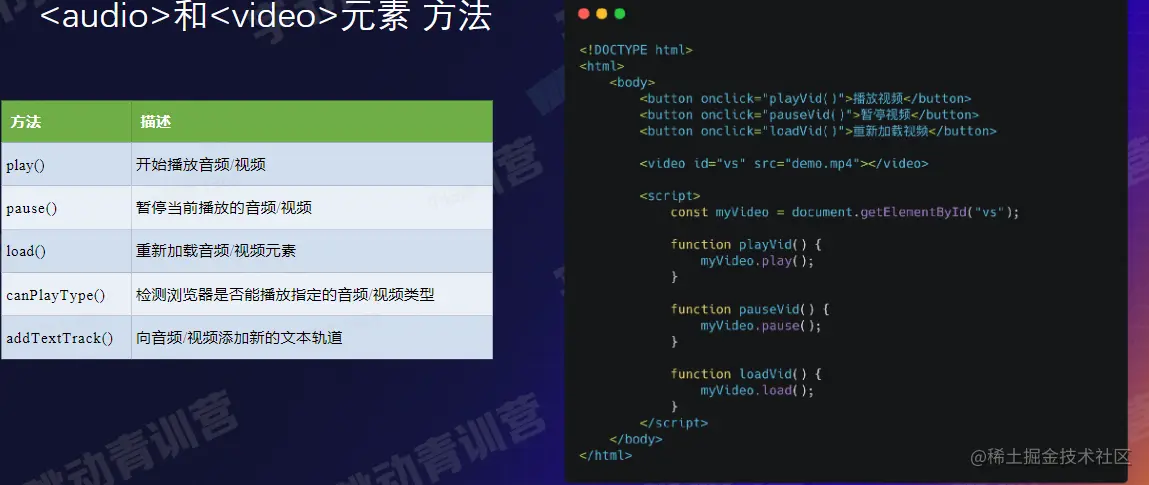Click the yellow minimize dot on code window
The image size is (1149, 485).
pos(602,14)
